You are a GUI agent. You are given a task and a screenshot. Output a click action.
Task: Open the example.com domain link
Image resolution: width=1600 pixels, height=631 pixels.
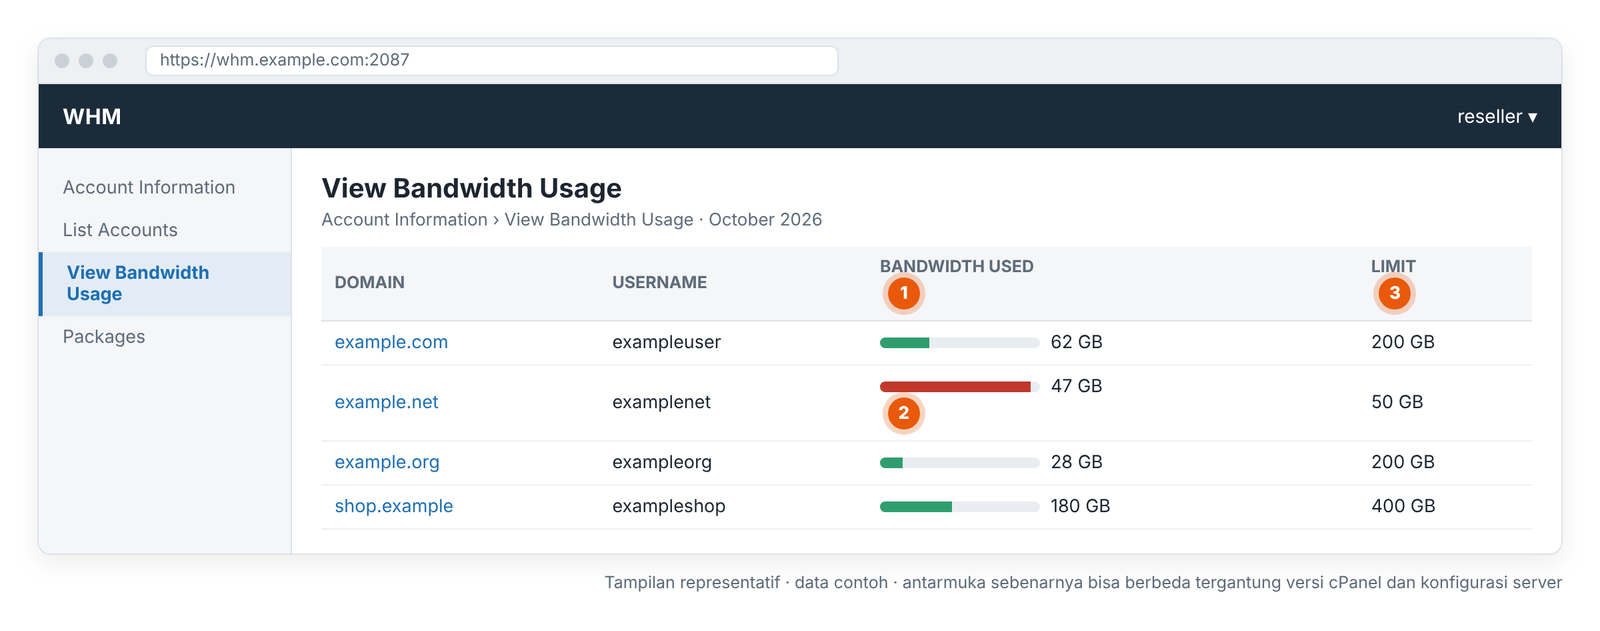click(391, 342)
